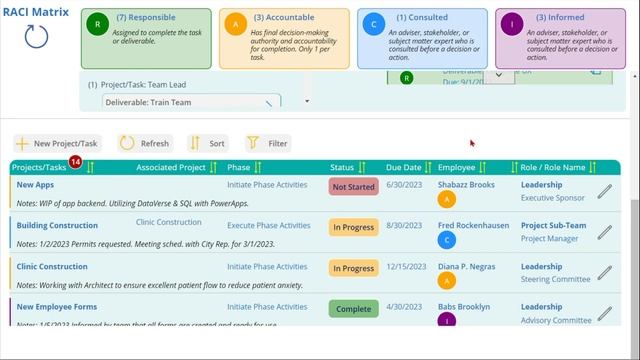Click the Sort button
Image resolution: width=640 pixels, height=360 pixels.
pos(208,144)
